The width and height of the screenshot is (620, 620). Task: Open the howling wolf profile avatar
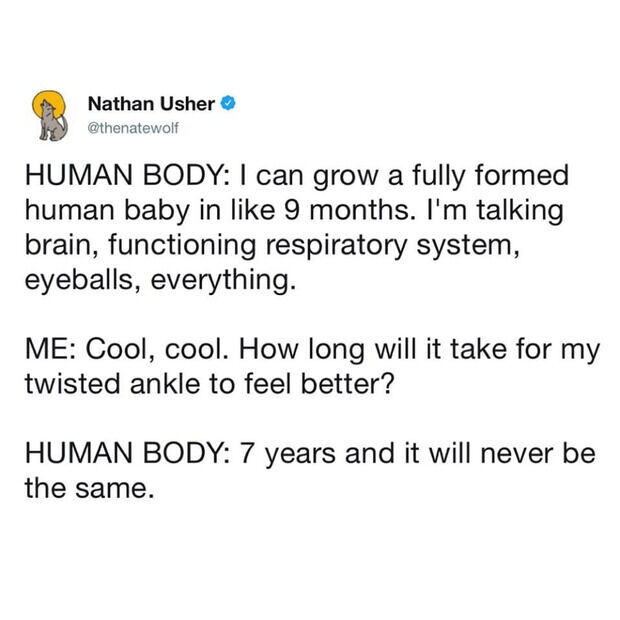(x=51, y=115)
